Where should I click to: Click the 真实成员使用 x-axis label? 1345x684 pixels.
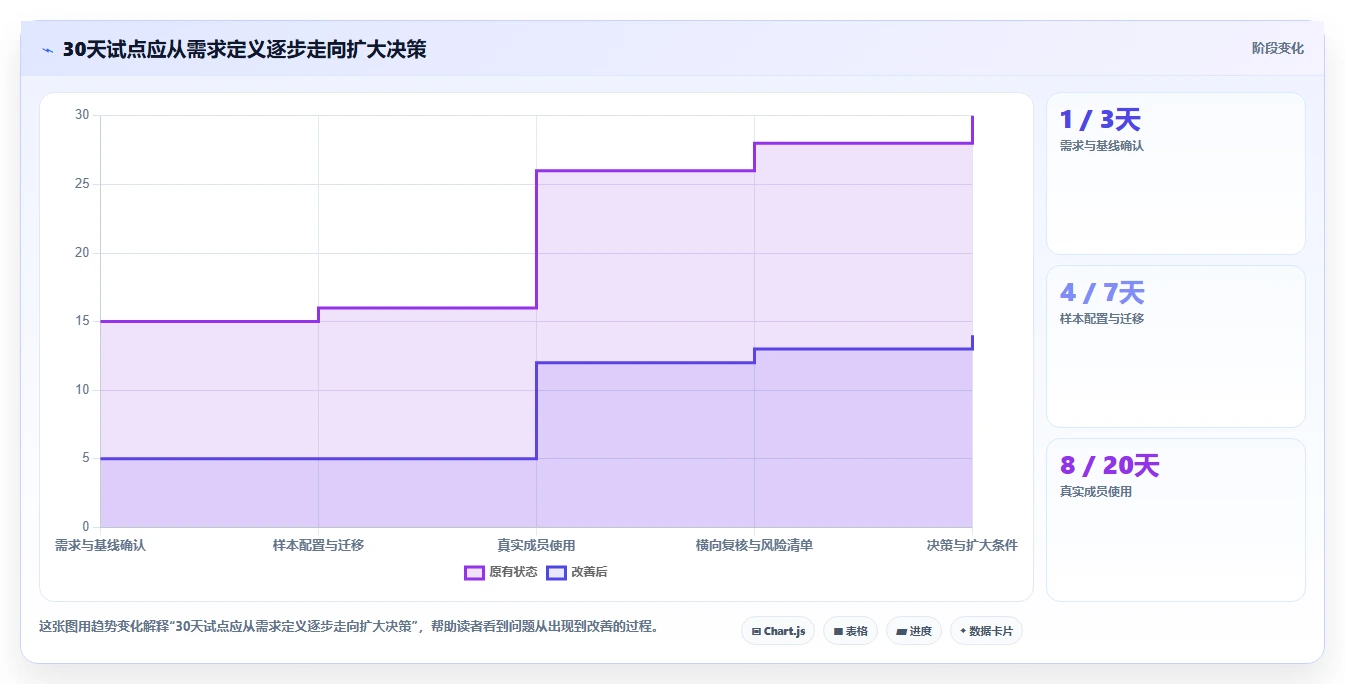536,545
